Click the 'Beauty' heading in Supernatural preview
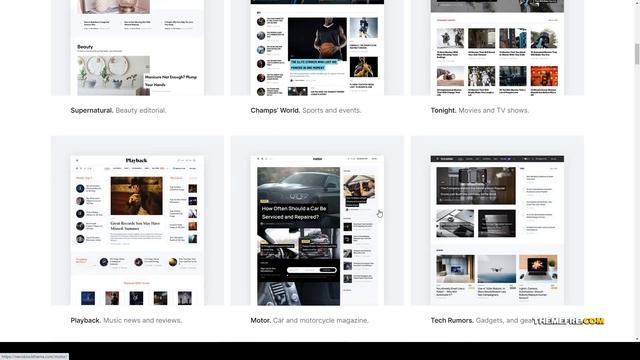The height and width of the screenshot is (360, 640). [x=85, y=47]
